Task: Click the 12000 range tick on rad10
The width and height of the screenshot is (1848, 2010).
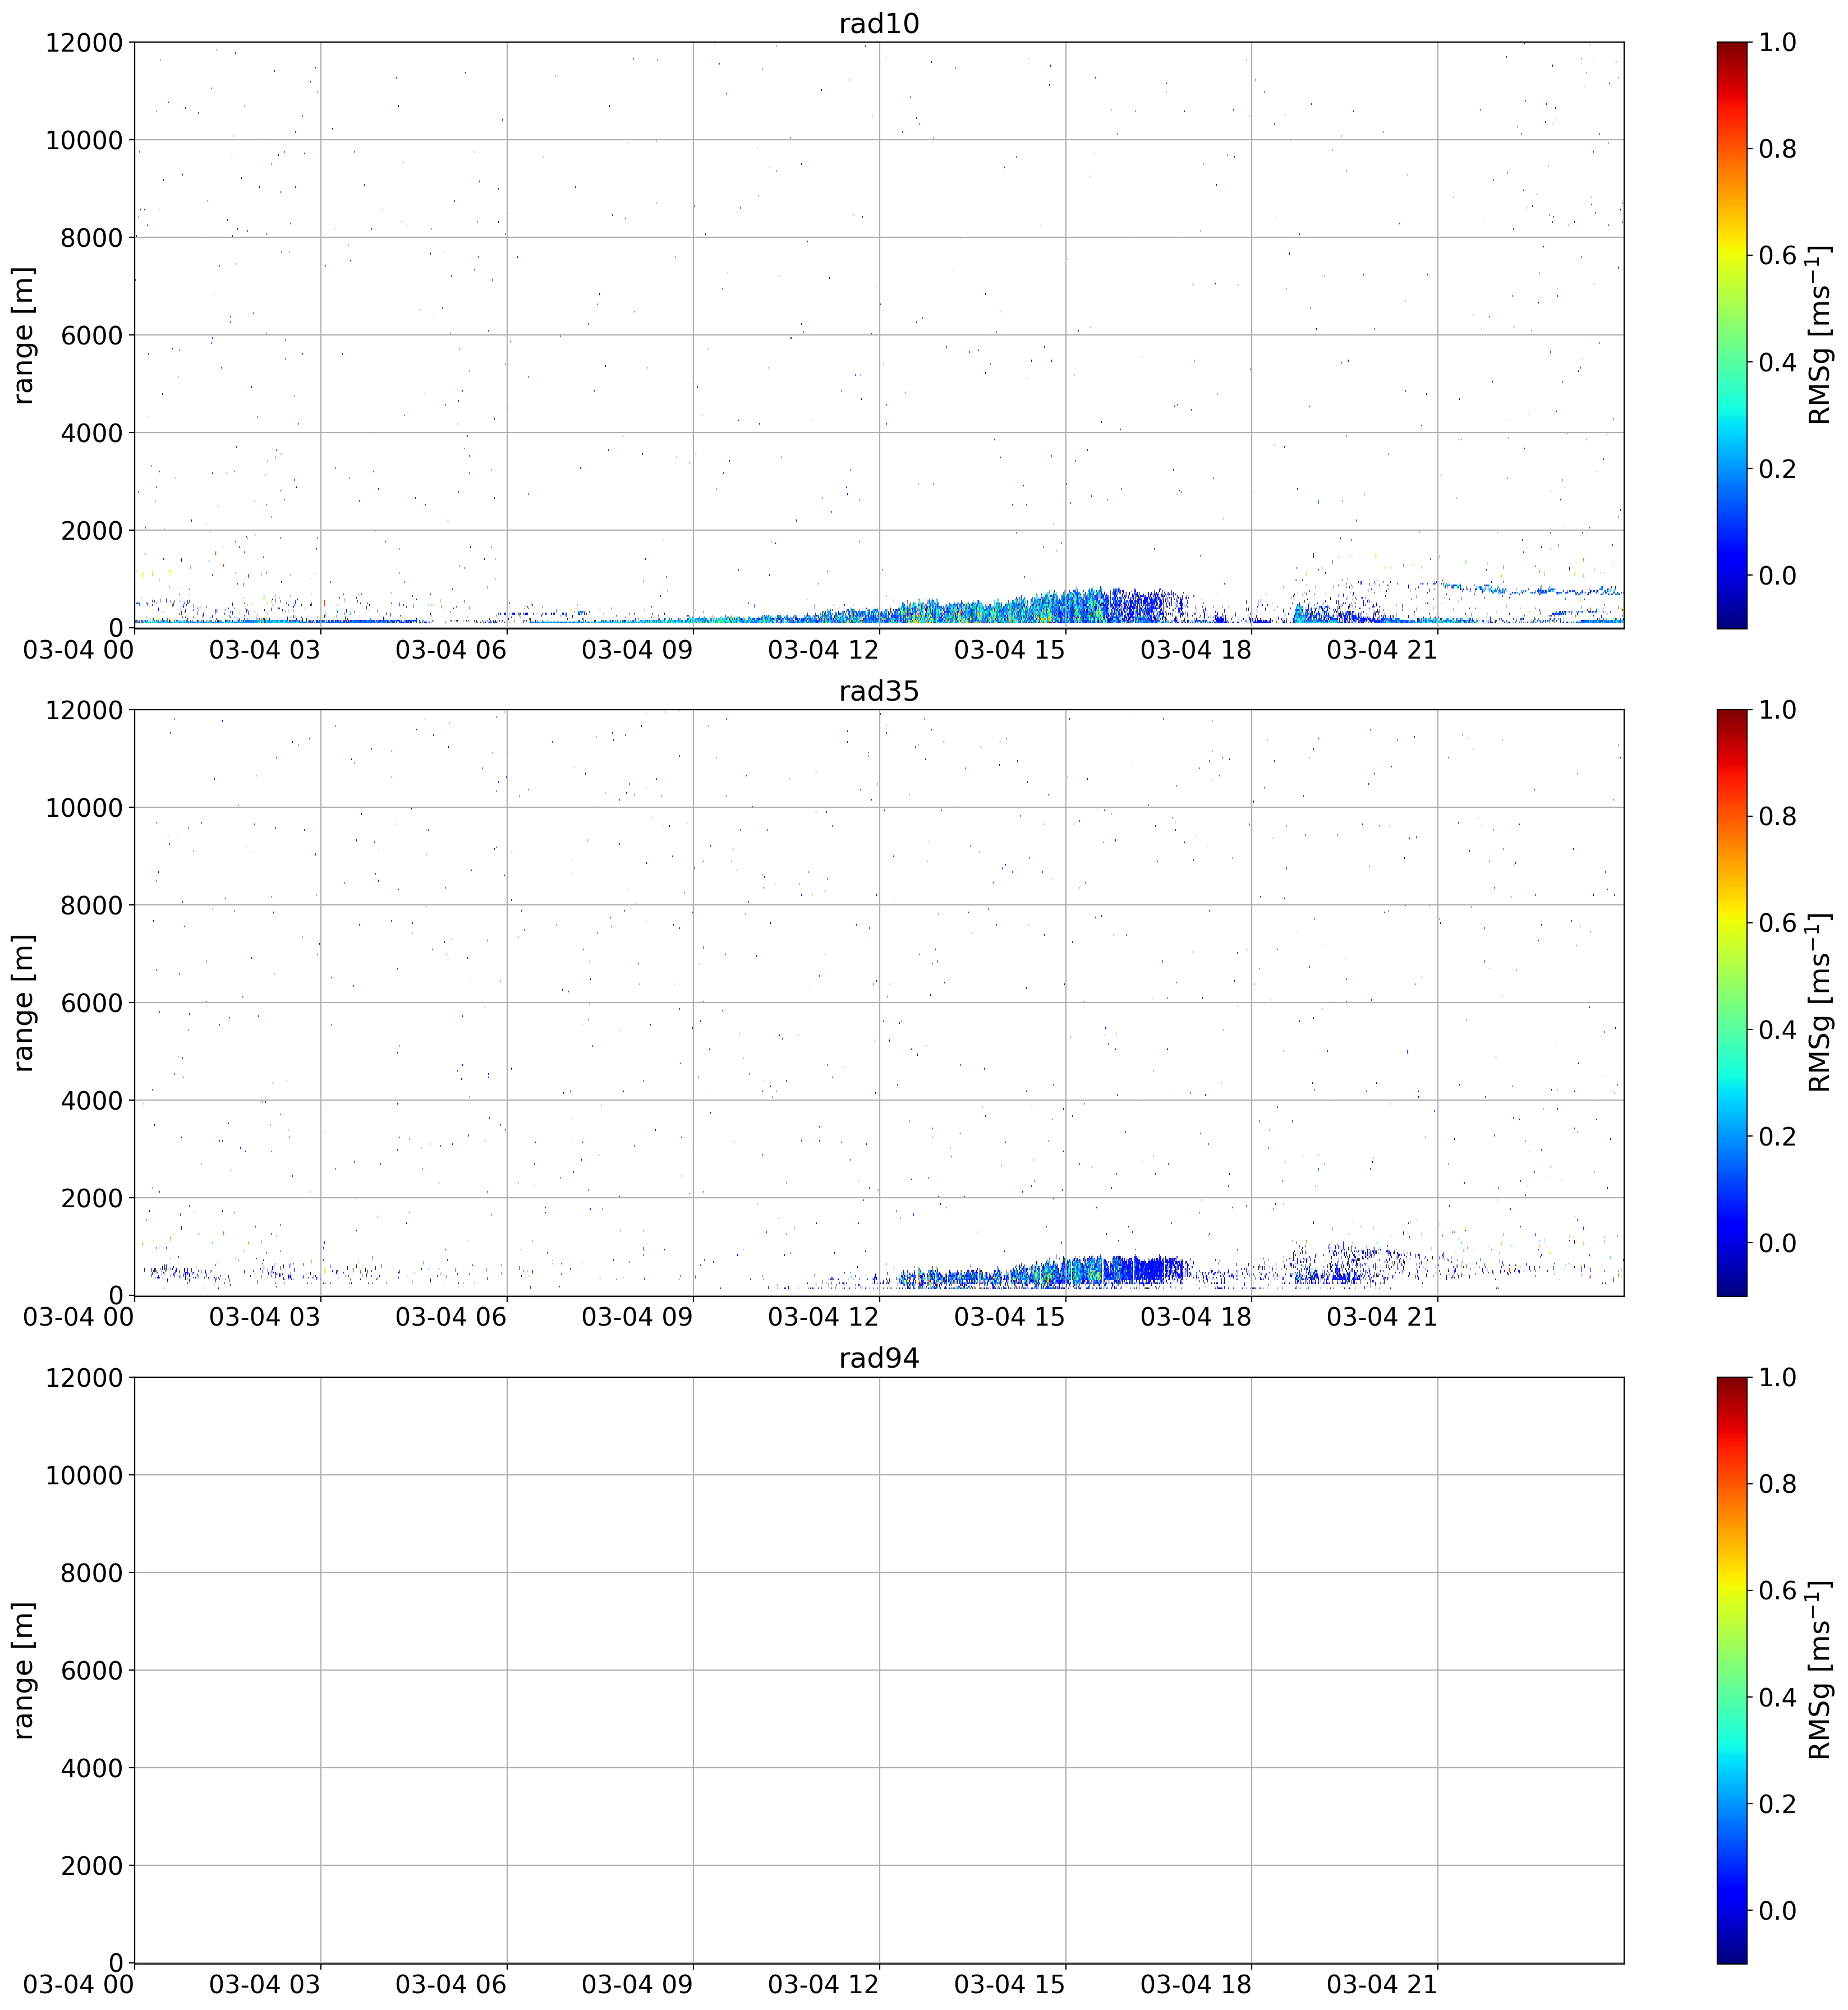Action: point(84,42)
